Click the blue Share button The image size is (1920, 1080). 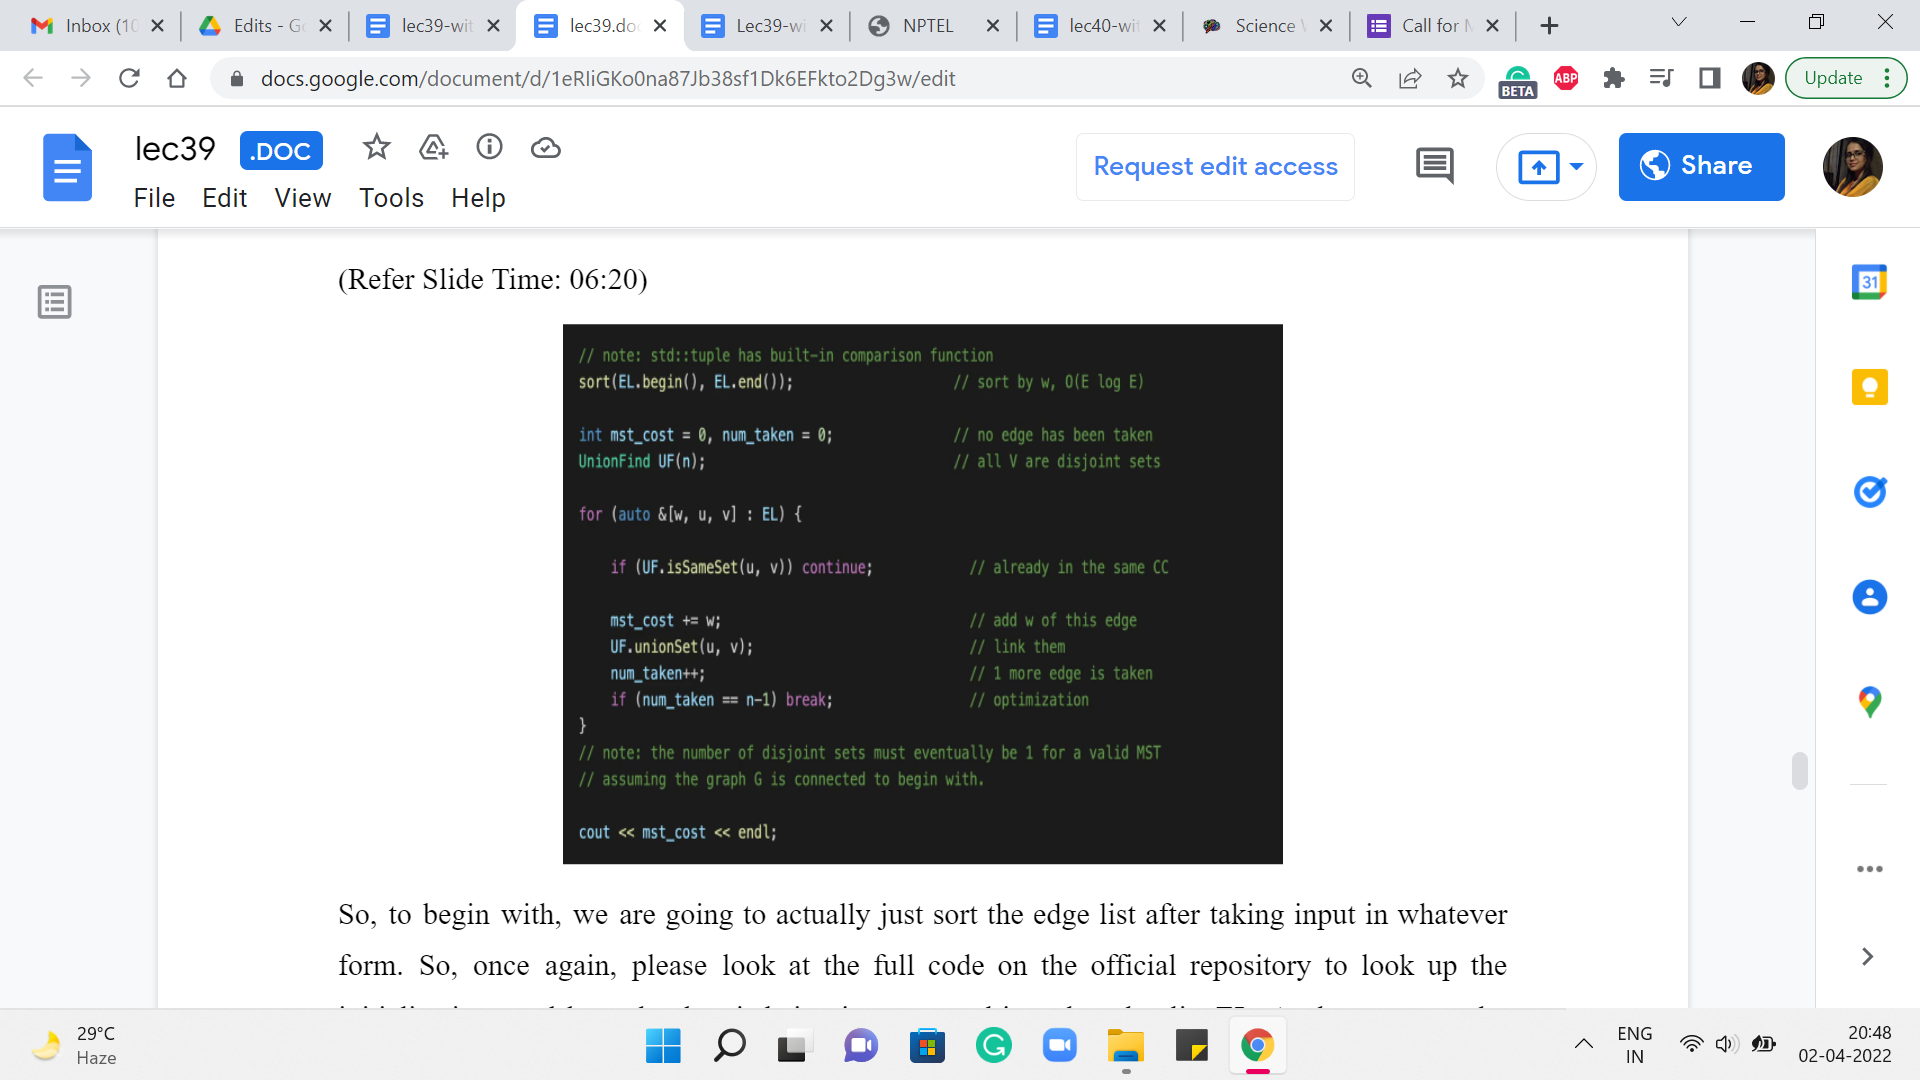(x=1701, y=166)
